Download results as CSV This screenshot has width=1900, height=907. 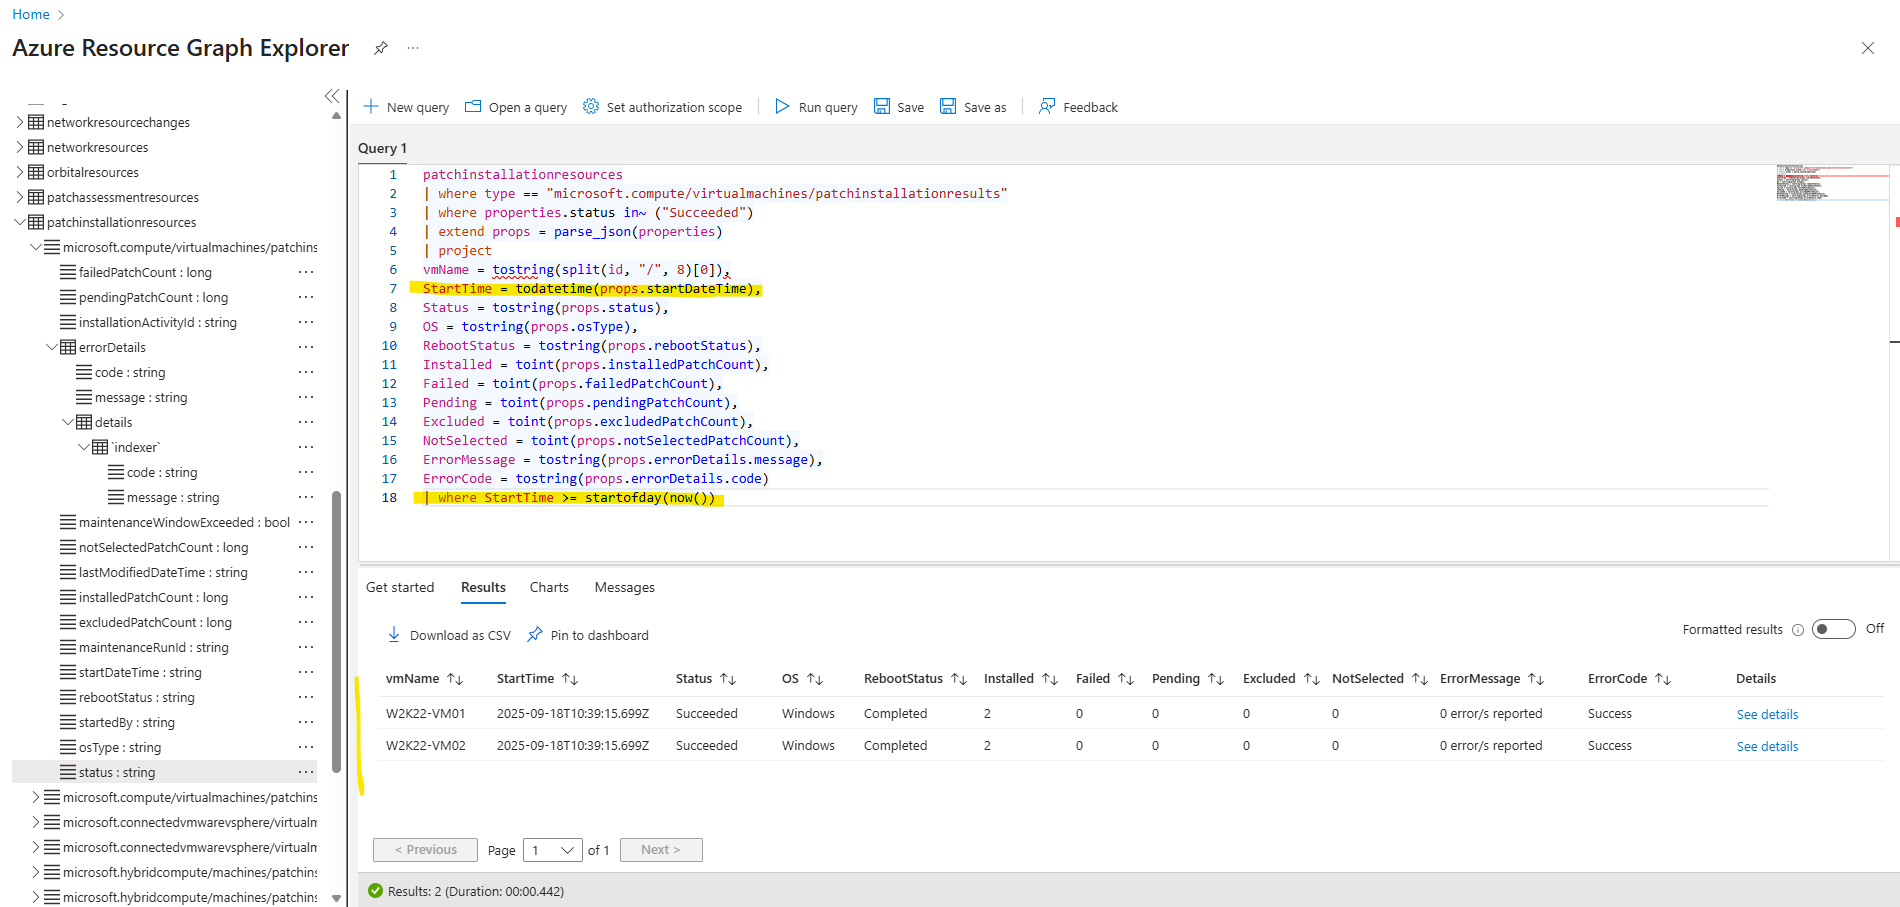click(x=449, y=635)
